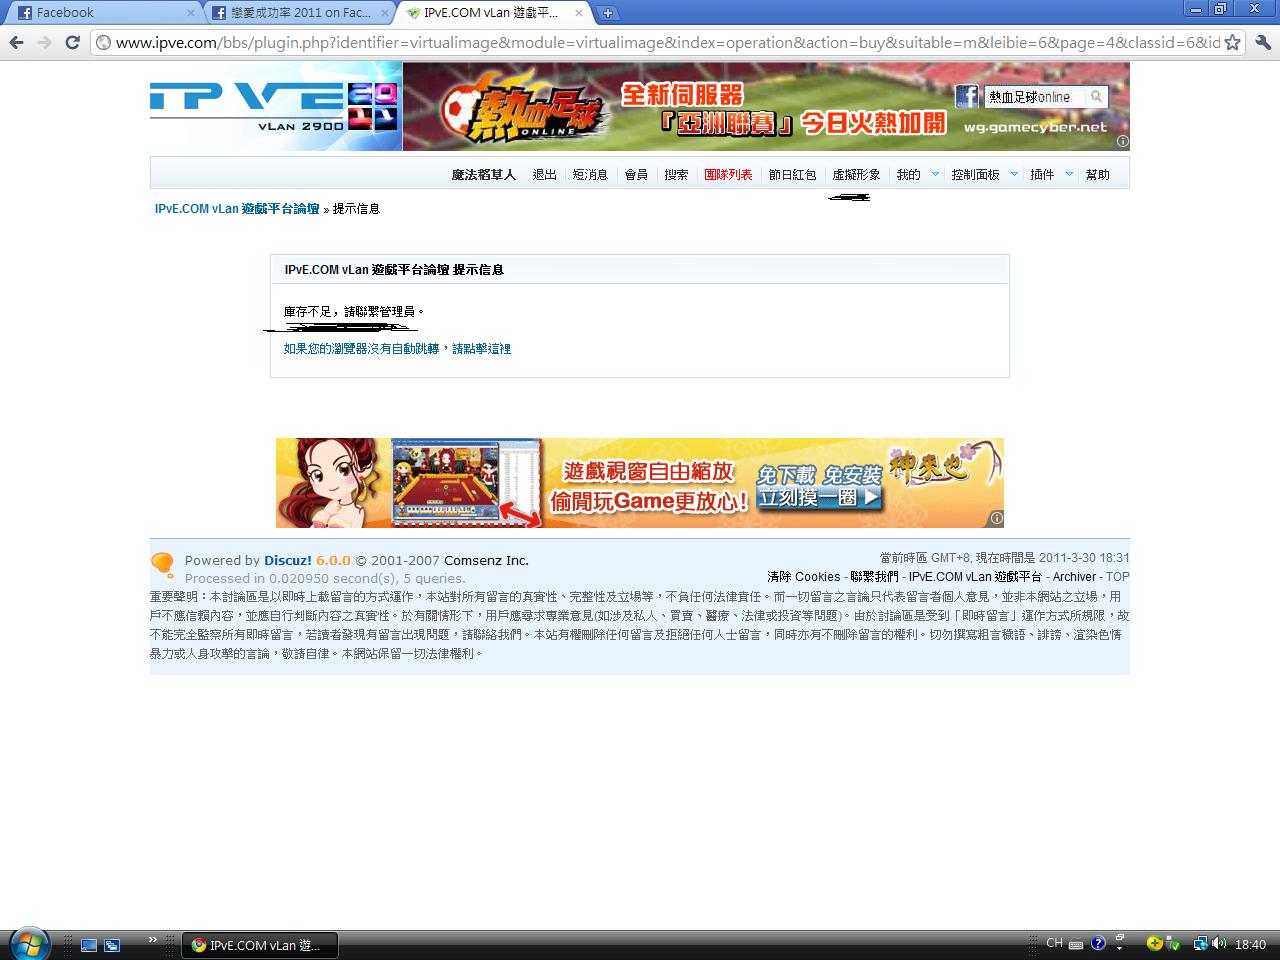The image size is (1280, 960).
Task: Reload the current page
Action: point(72,42)
